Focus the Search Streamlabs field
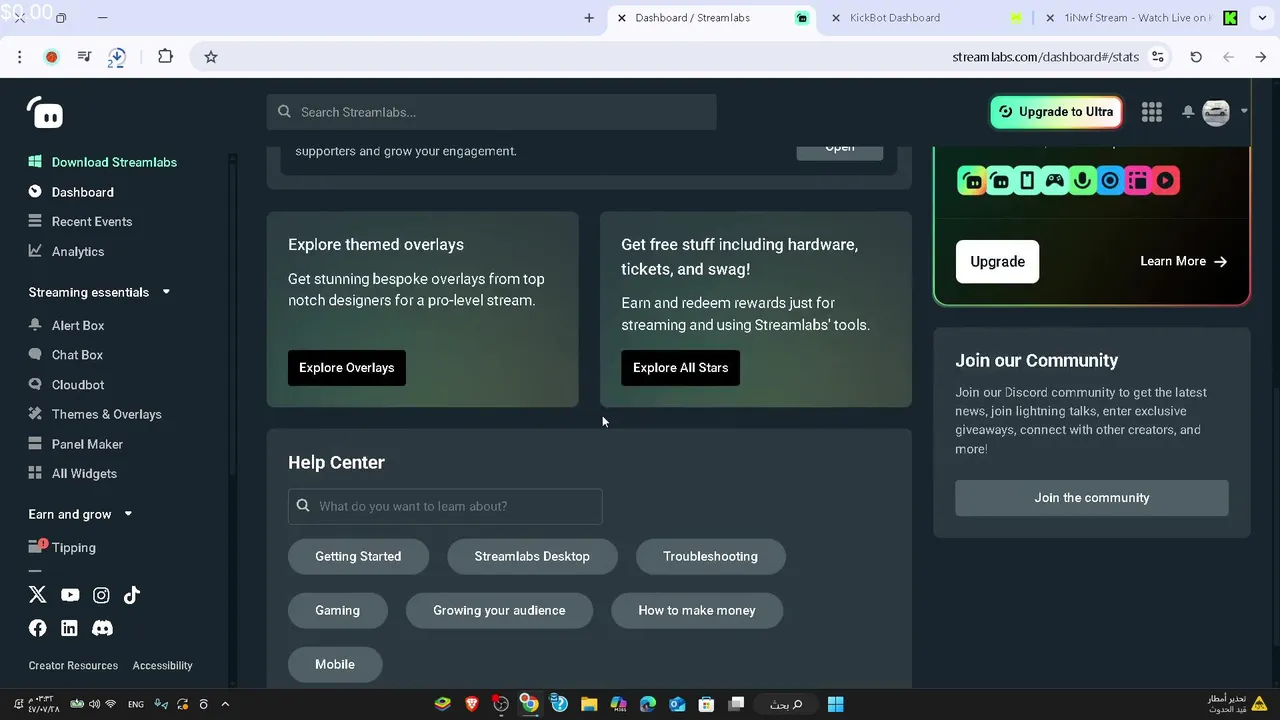Image resolution: width=1280 pixels, height=720 pixels. point(491,112)
